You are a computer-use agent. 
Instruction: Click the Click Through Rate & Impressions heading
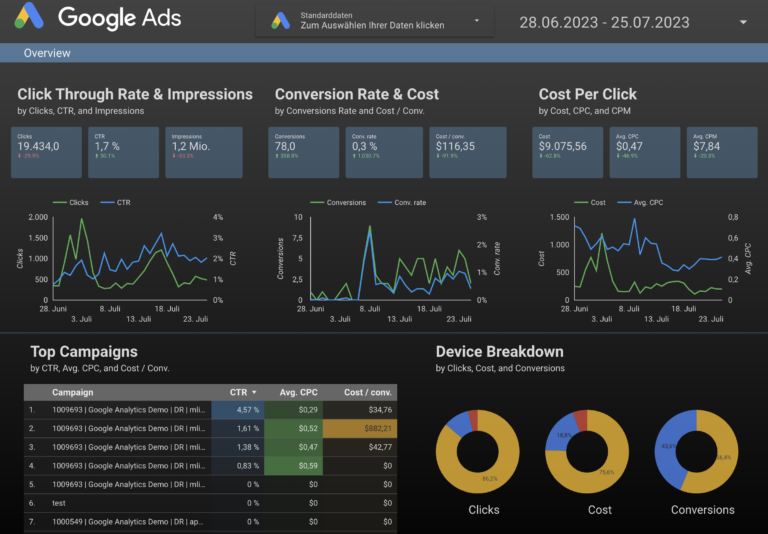point(135,94)
